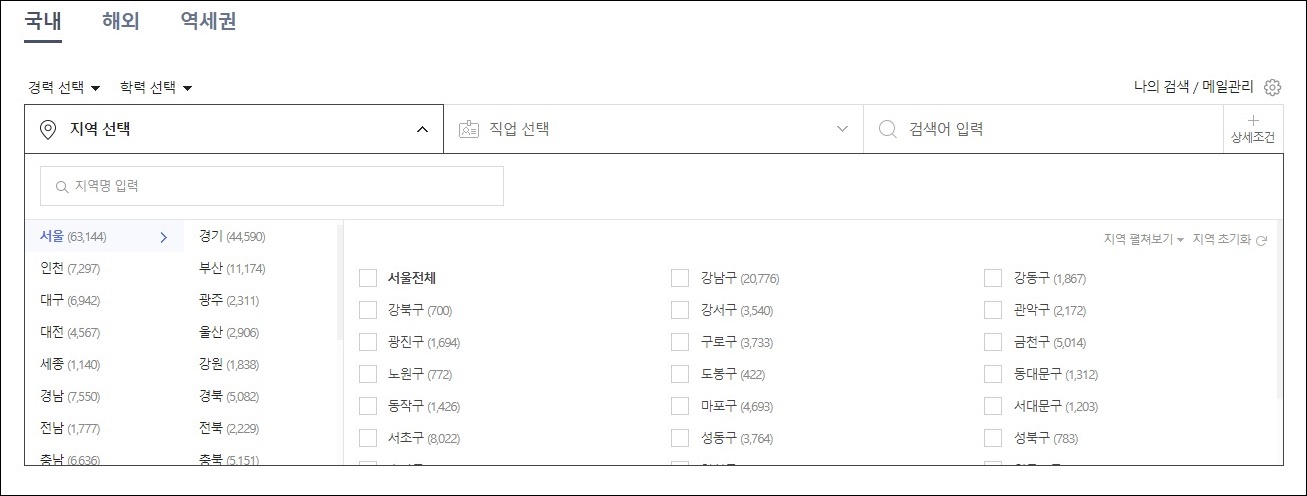1307x496 pixels.
Task: Click the refresh icon beside 지역 초기화
Action: (1262, 240)
